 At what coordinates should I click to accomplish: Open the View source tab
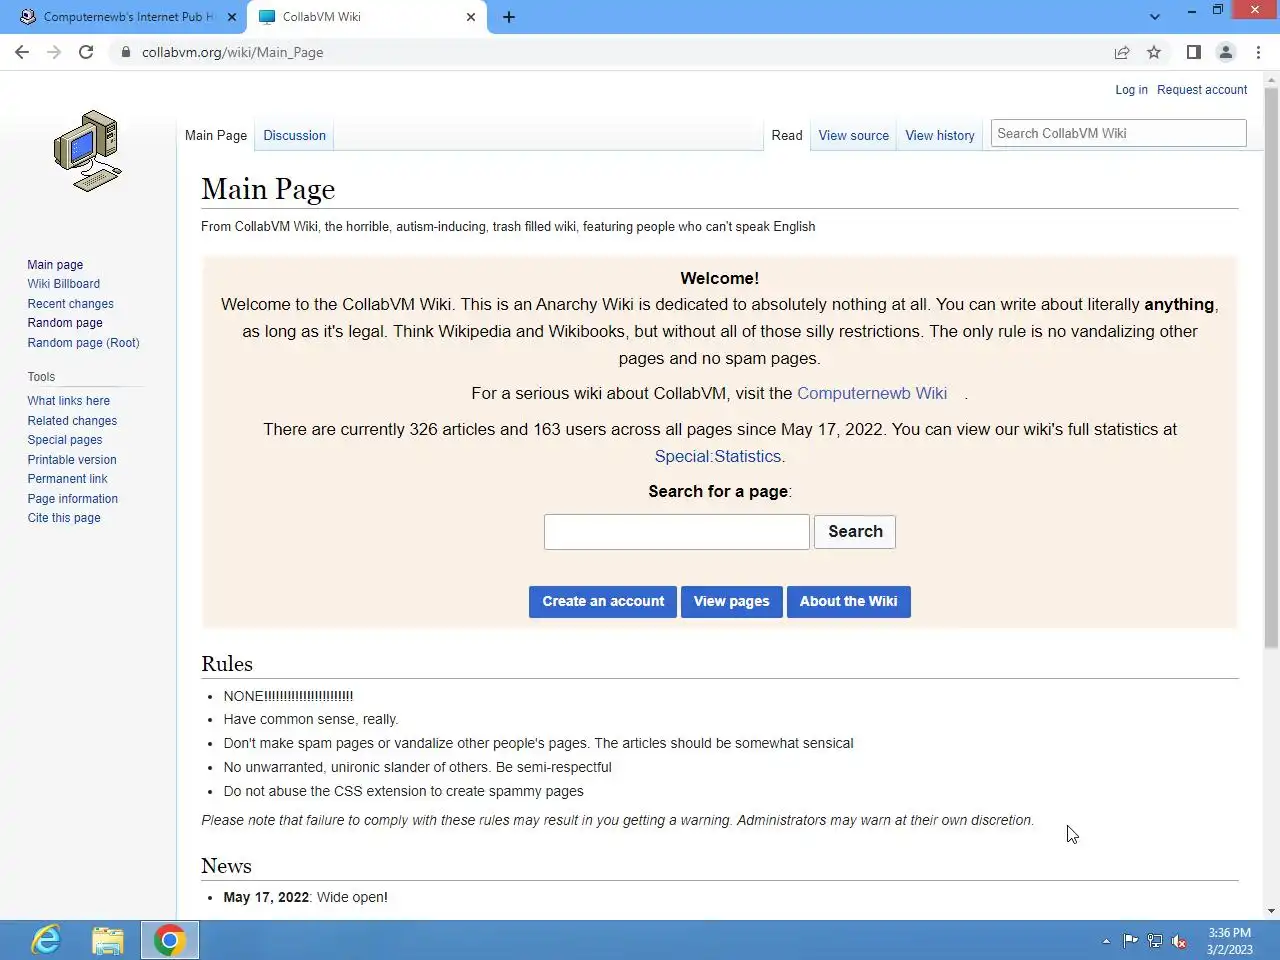[x=854, y=135]
